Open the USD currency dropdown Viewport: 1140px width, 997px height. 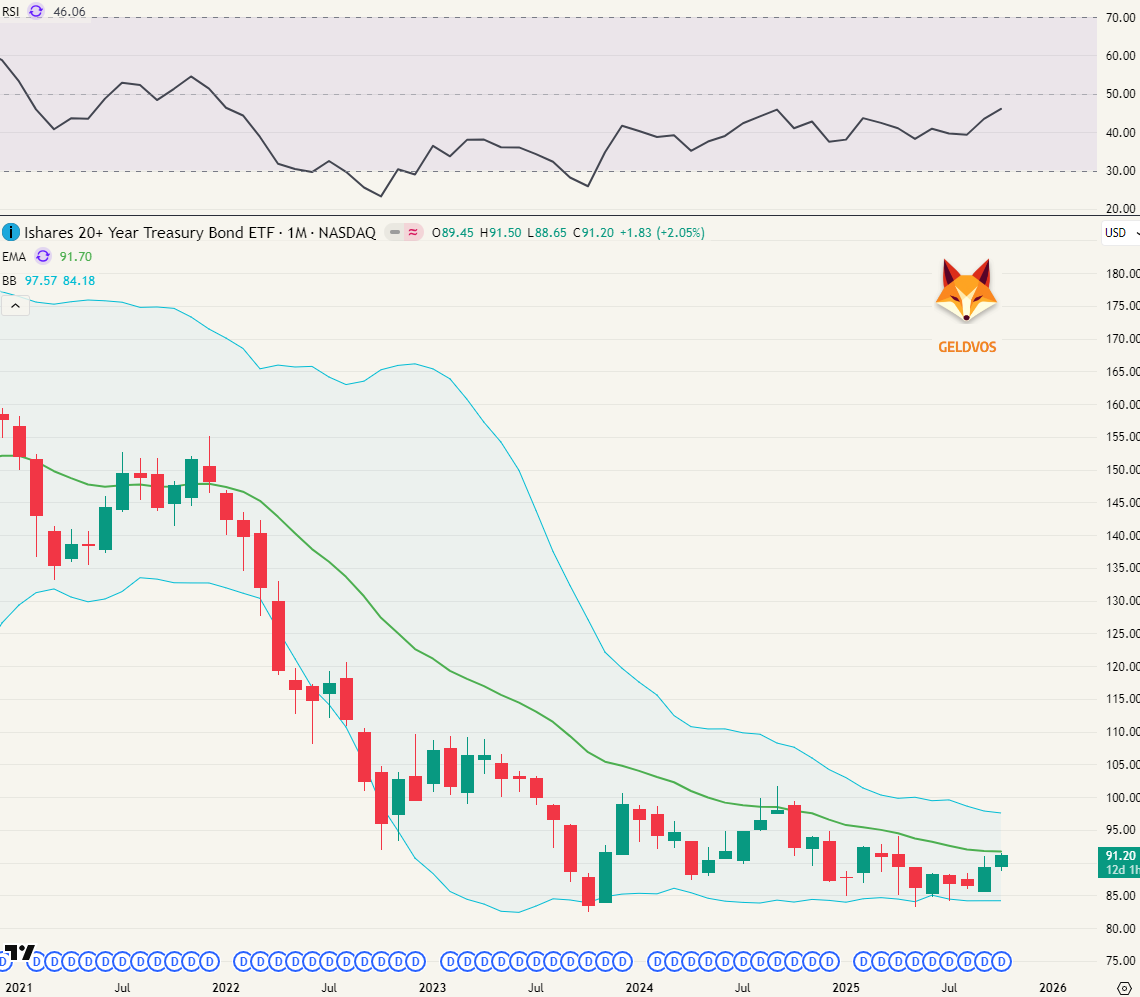1119,232
